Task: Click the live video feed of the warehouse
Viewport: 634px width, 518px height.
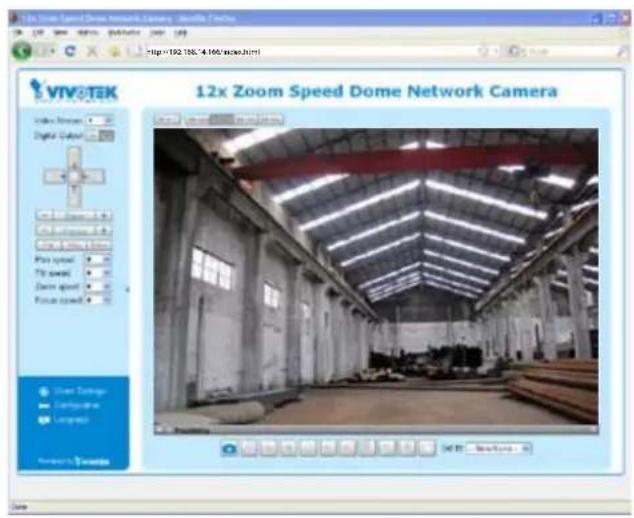Action: tap(376, 277)
